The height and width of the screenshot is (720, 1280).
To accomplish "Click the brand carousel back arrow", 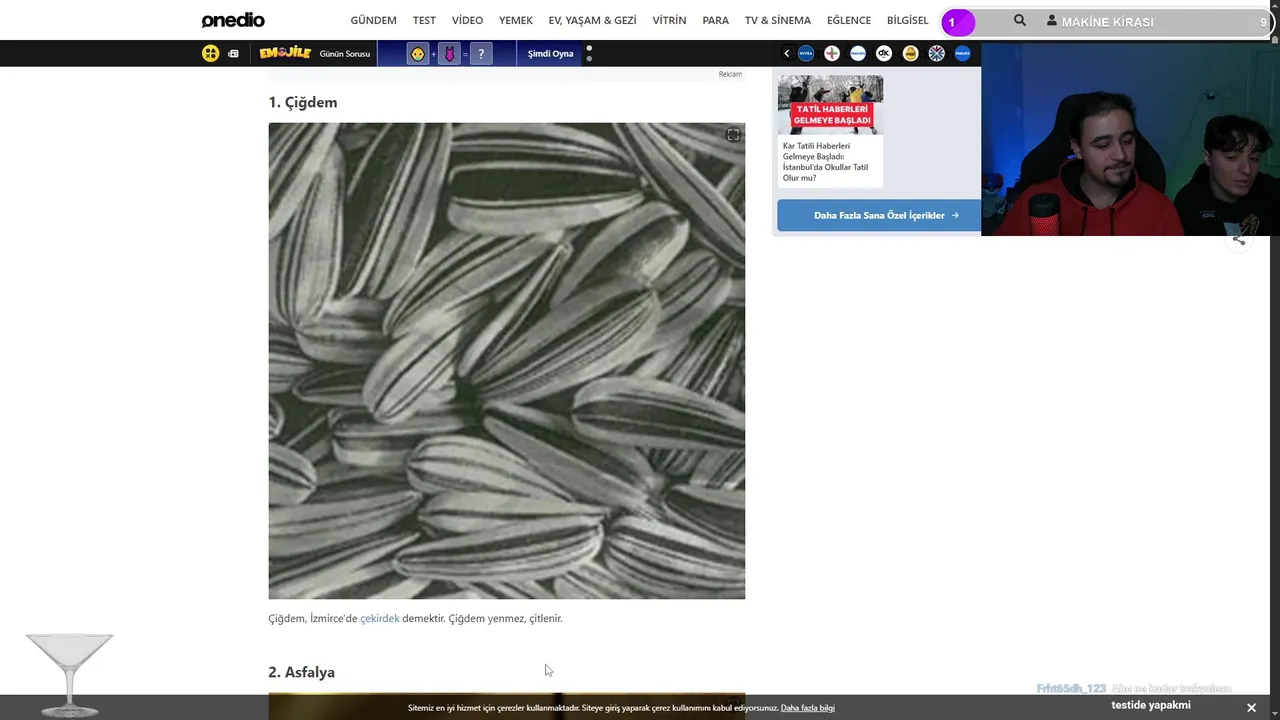I will coord(787,53).
